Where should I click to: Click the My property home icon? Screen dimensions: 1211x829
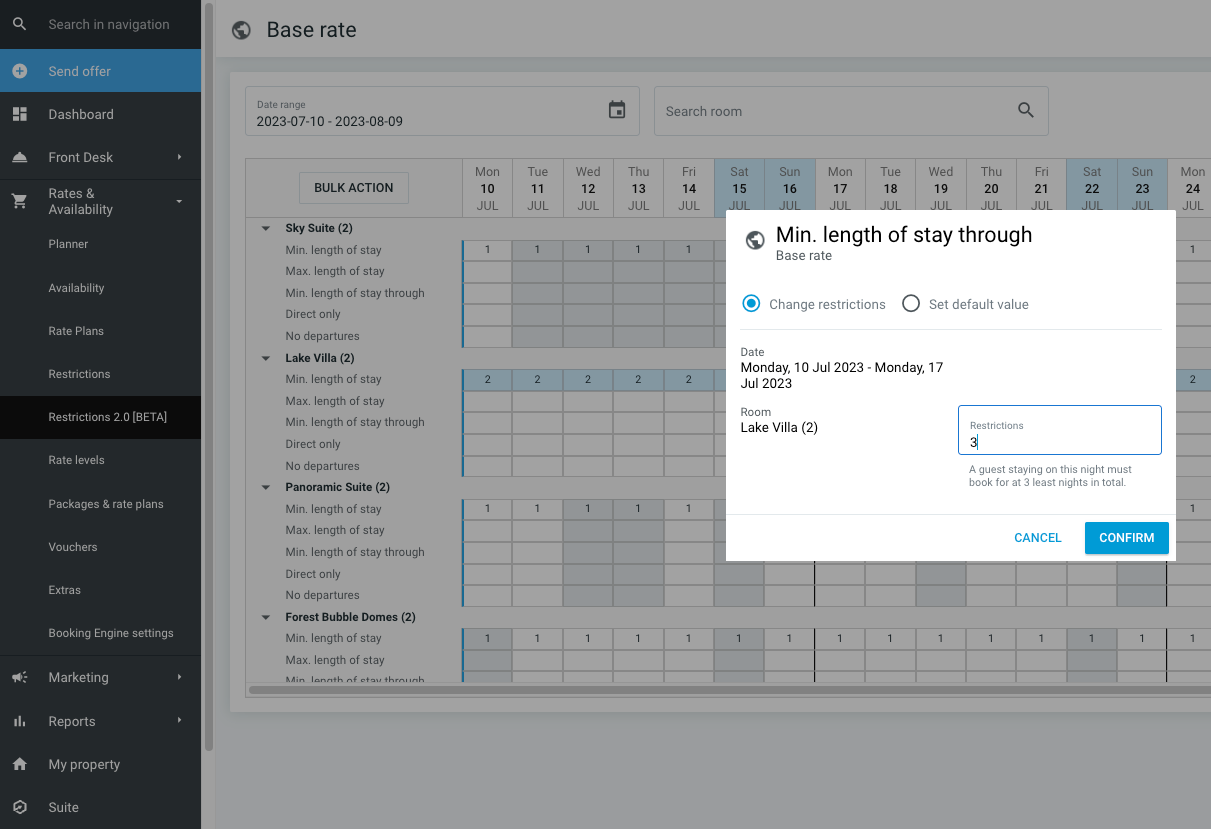tap(20, 764)
